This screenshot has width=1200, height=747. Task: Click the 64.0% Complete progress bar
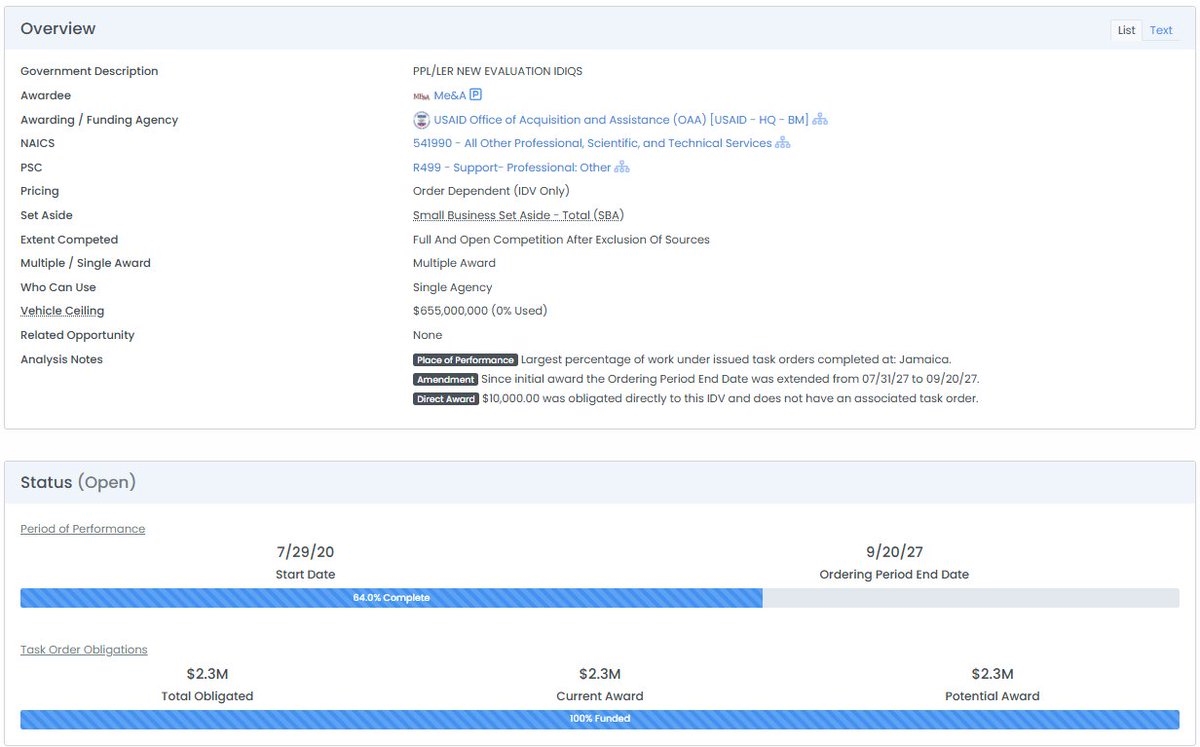[391, 598]
